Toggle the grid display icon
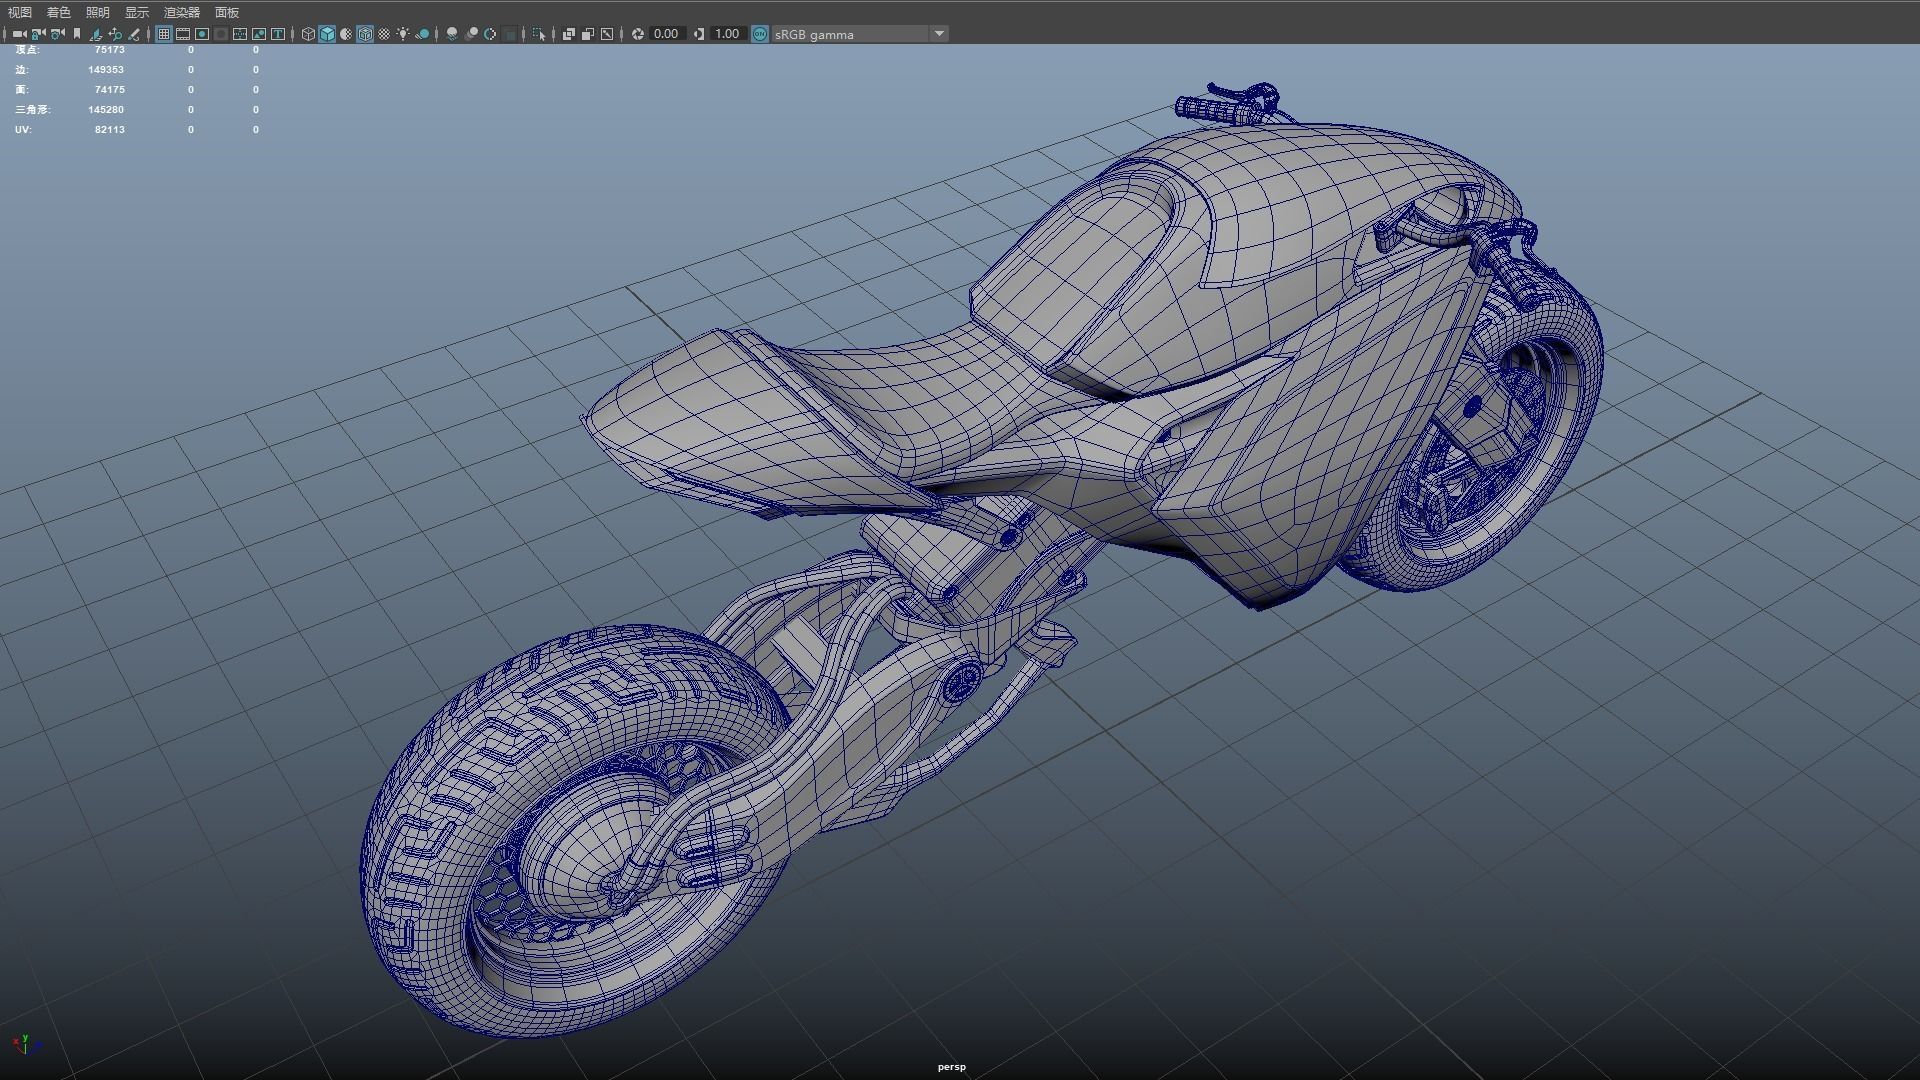The width and height of the screenshot is (1920, 1080). click(164, 33)
